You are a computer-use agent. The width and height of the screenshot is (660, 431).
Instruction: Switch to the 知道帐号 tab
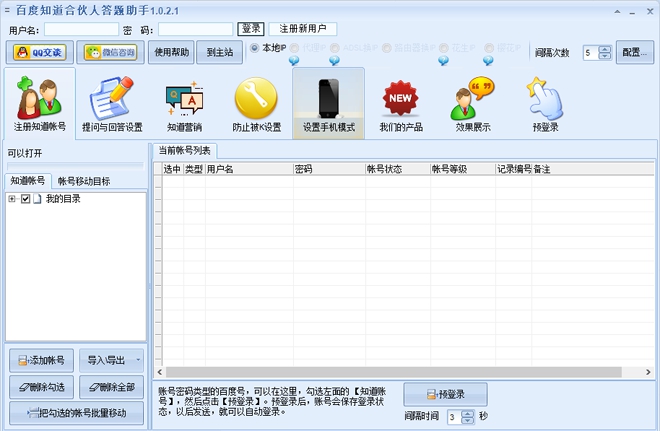pyautogui.click(x=28, y=181)
